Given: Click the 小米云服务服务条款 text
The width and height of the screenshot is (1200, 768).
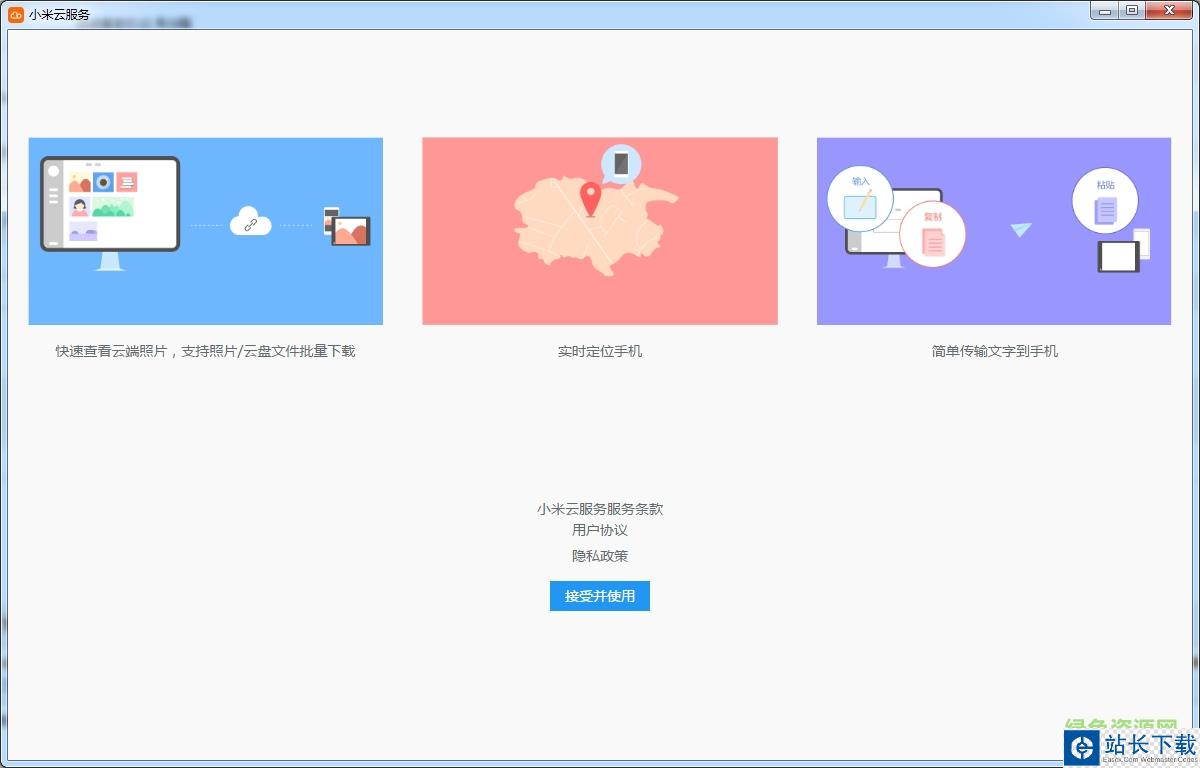Looking at the screenshot, I should pos(600,509).
